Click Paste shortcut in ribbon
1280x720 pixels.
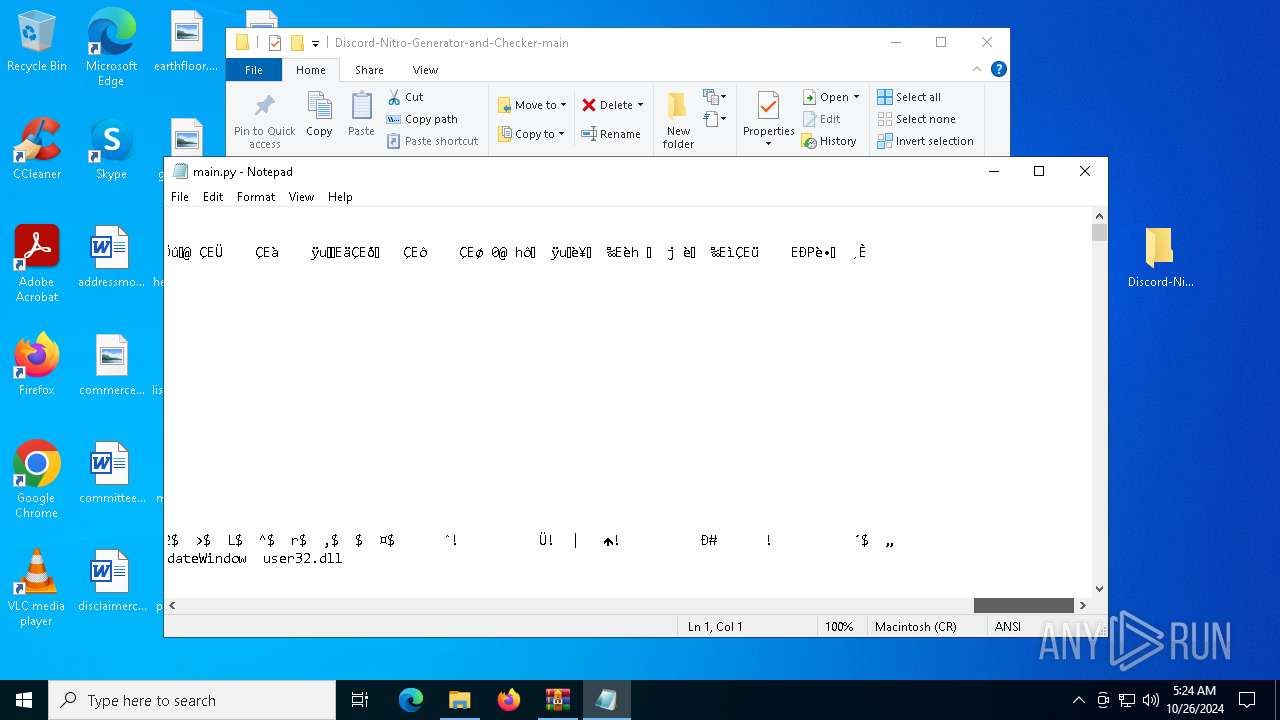433,141
